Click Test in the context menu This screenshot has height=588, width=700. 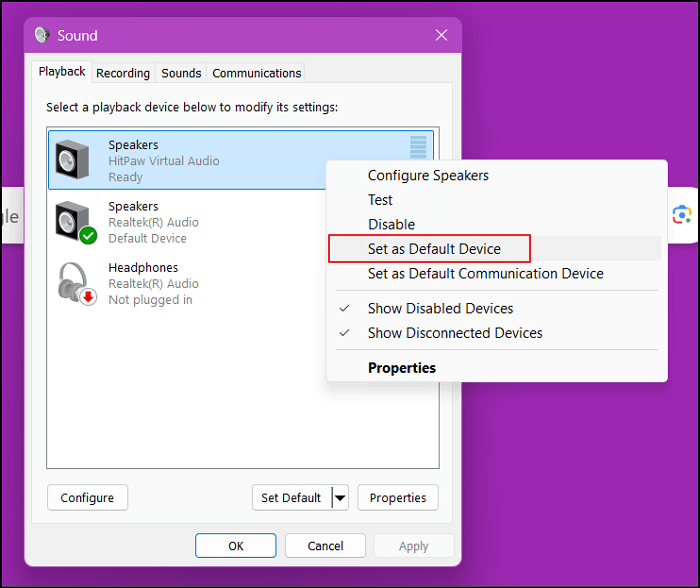(x=380, y=200)
